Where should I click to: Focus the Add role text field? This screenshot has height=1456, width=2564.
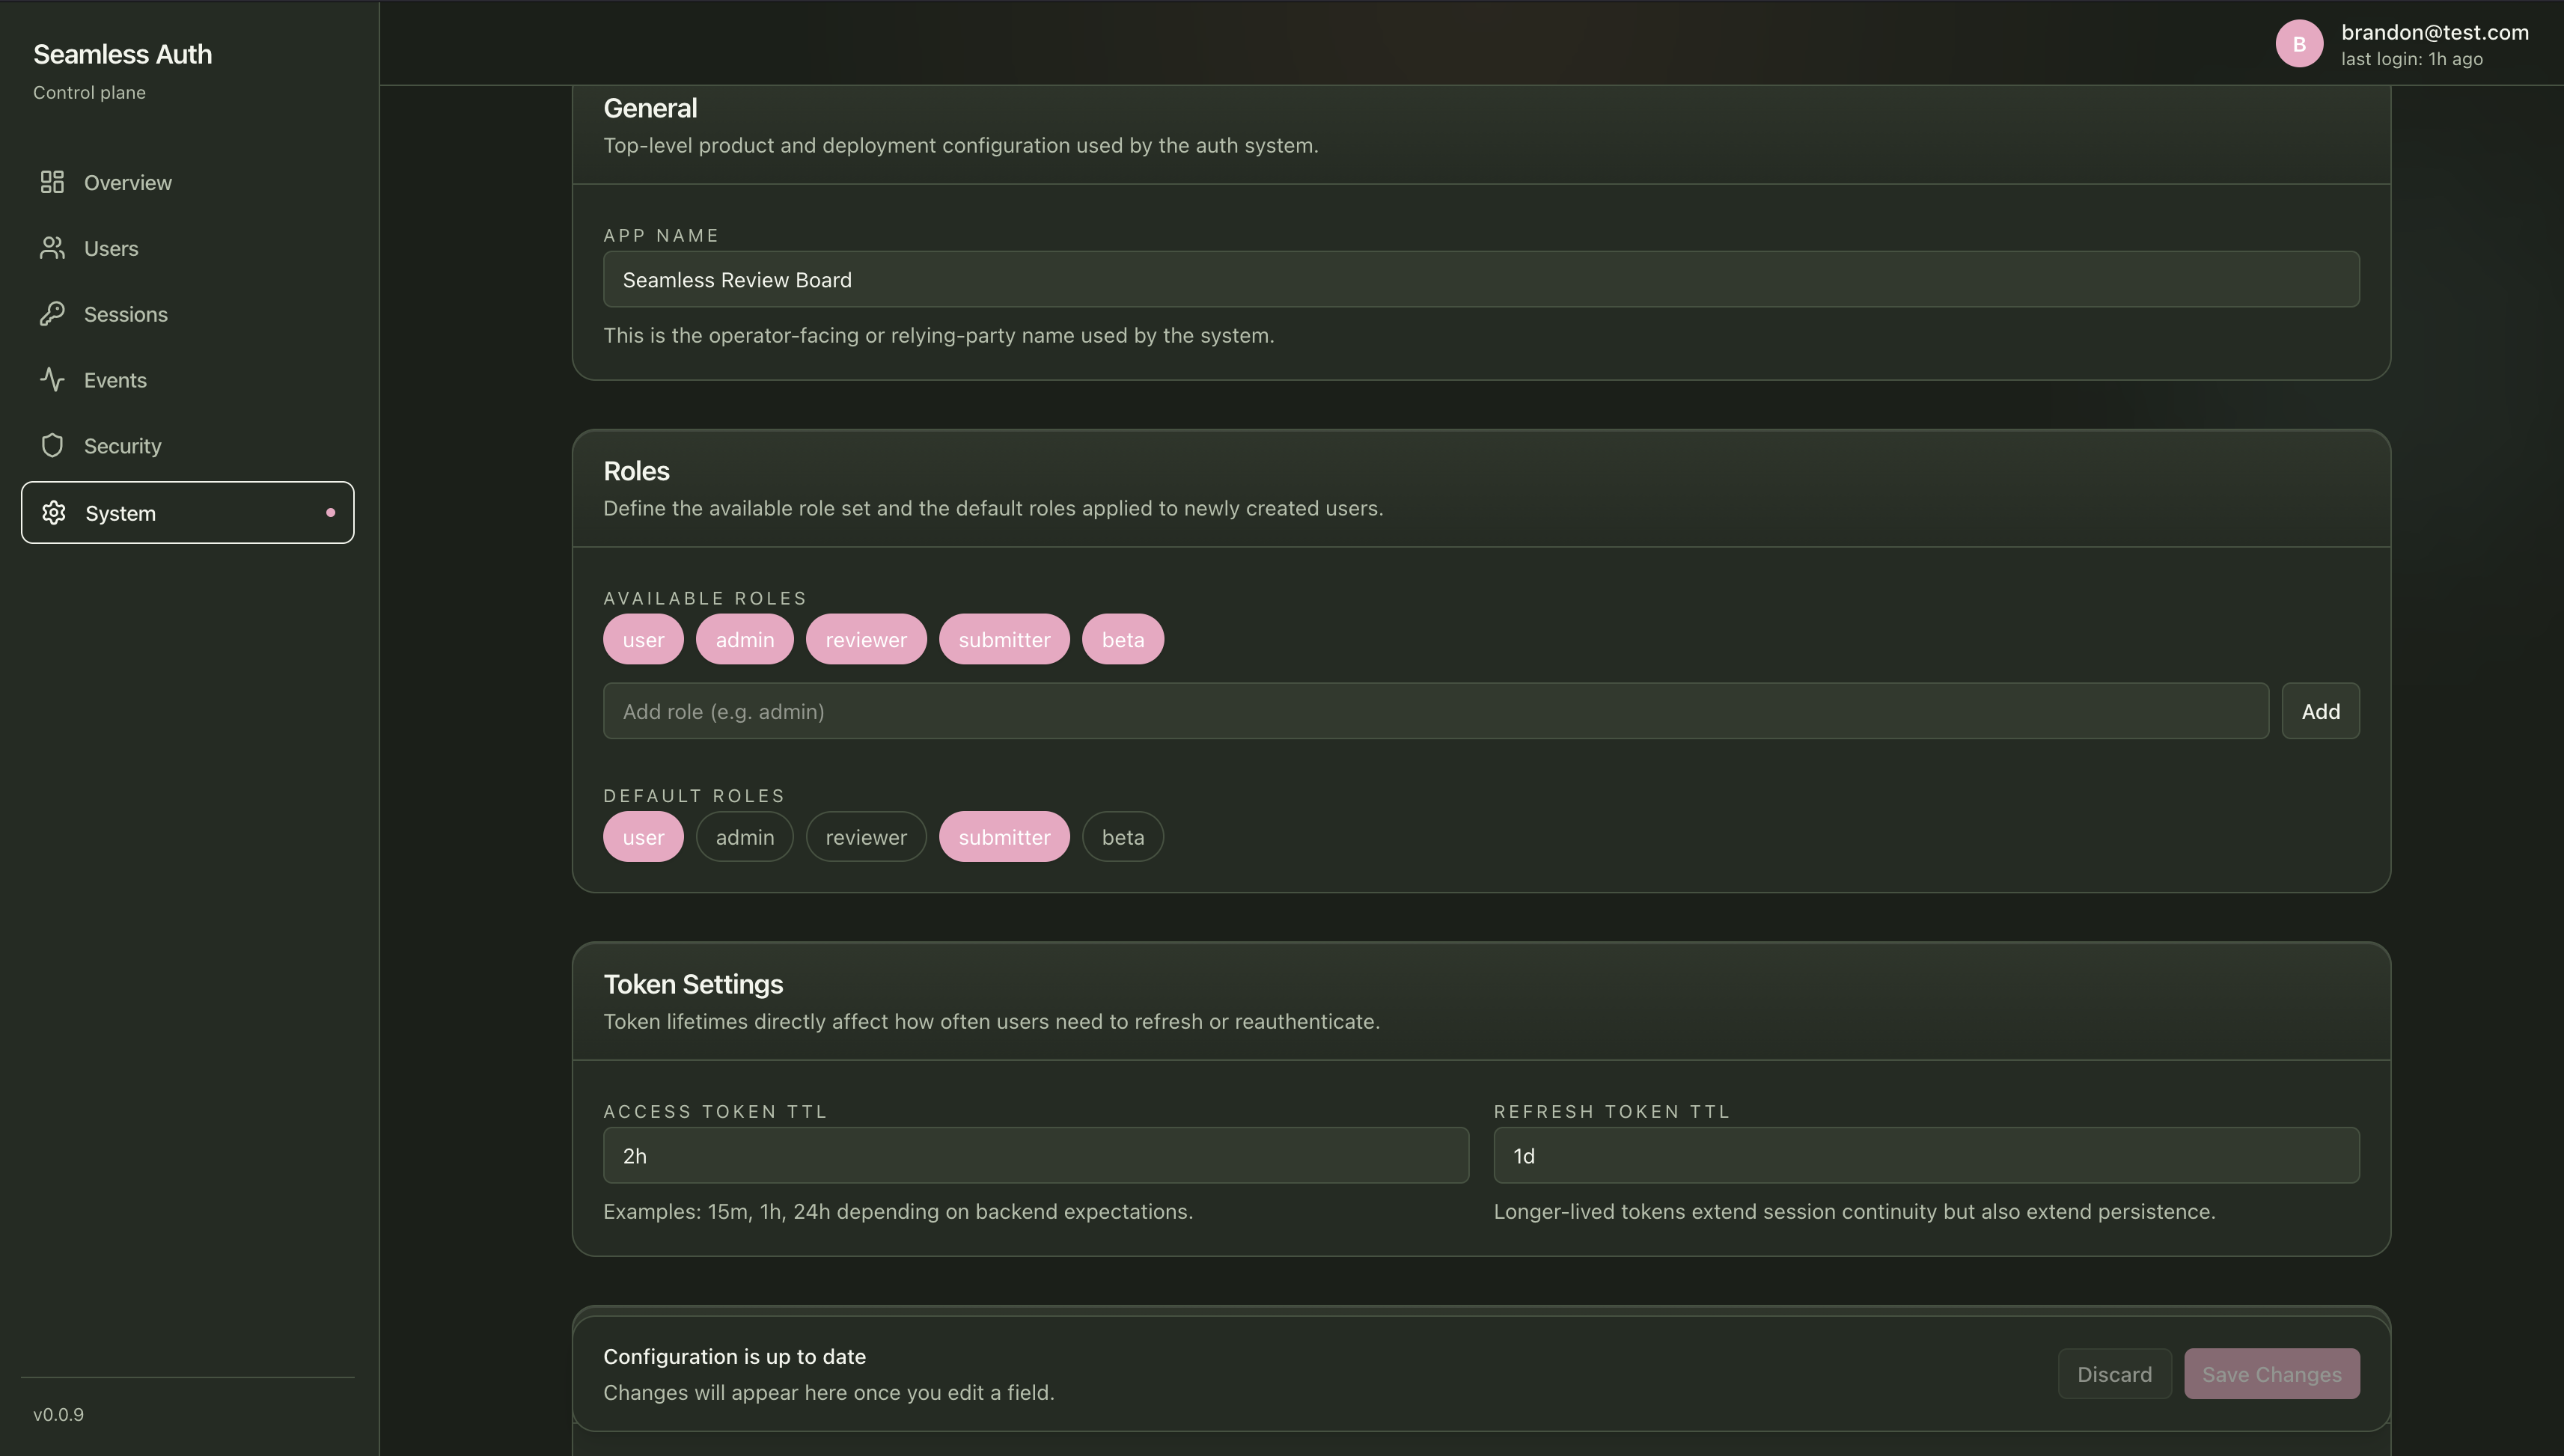tap(1436, 711)
